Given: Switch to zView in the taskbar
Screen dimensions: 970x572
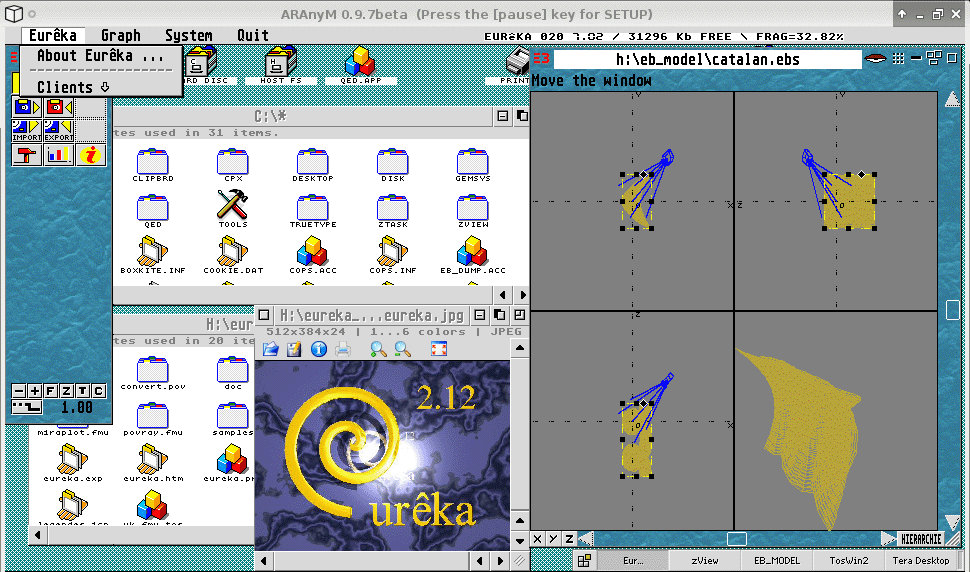Looking at the screenshot, I should click(705, 560).
